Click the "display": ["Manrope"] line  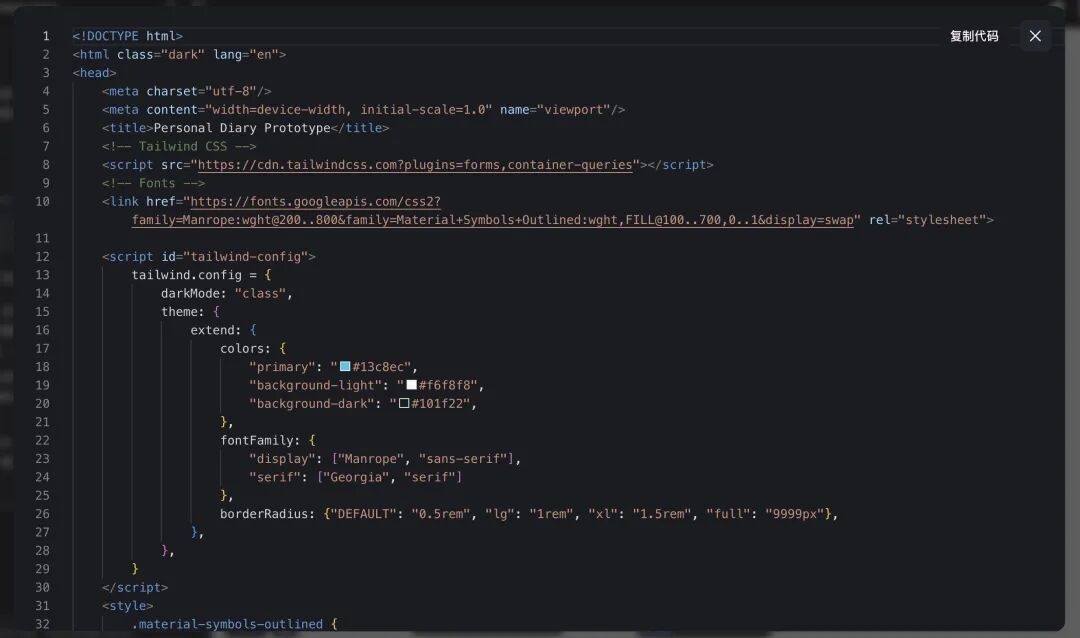pos(385,458)
